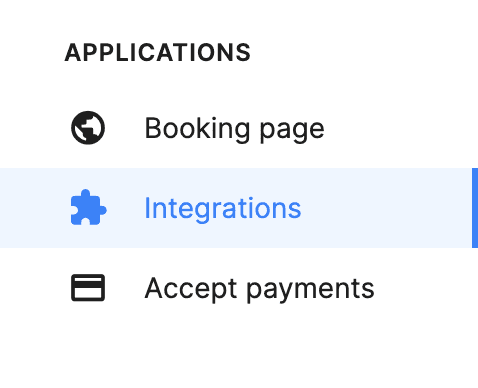Click the globe icon beside Booking page

(88, 128)
